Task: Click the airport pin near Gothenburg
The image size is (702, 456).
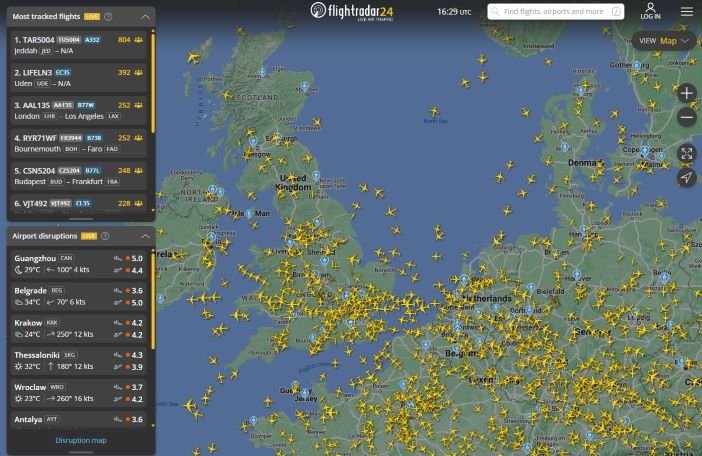Action: click(636, 66)
